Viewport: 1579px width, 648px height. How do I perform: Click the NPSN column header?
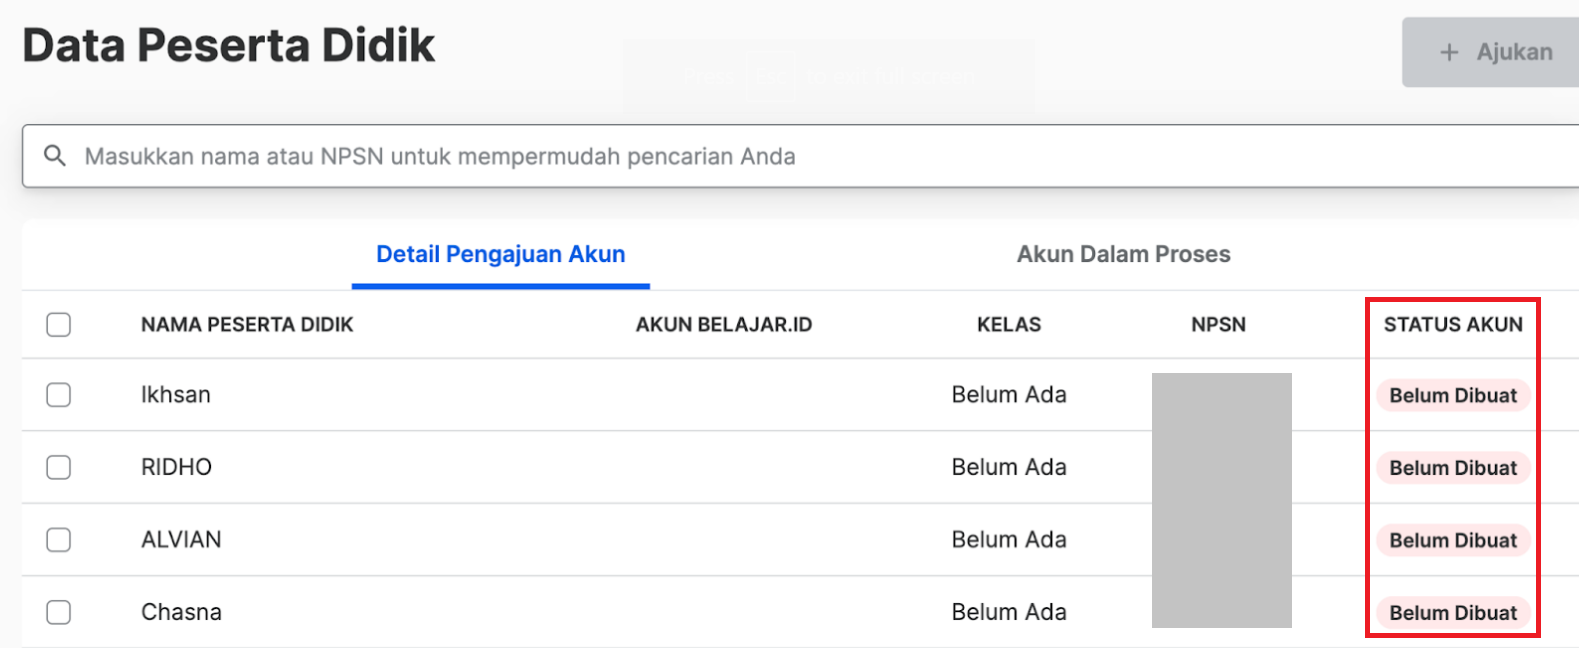pos(1218,324)
